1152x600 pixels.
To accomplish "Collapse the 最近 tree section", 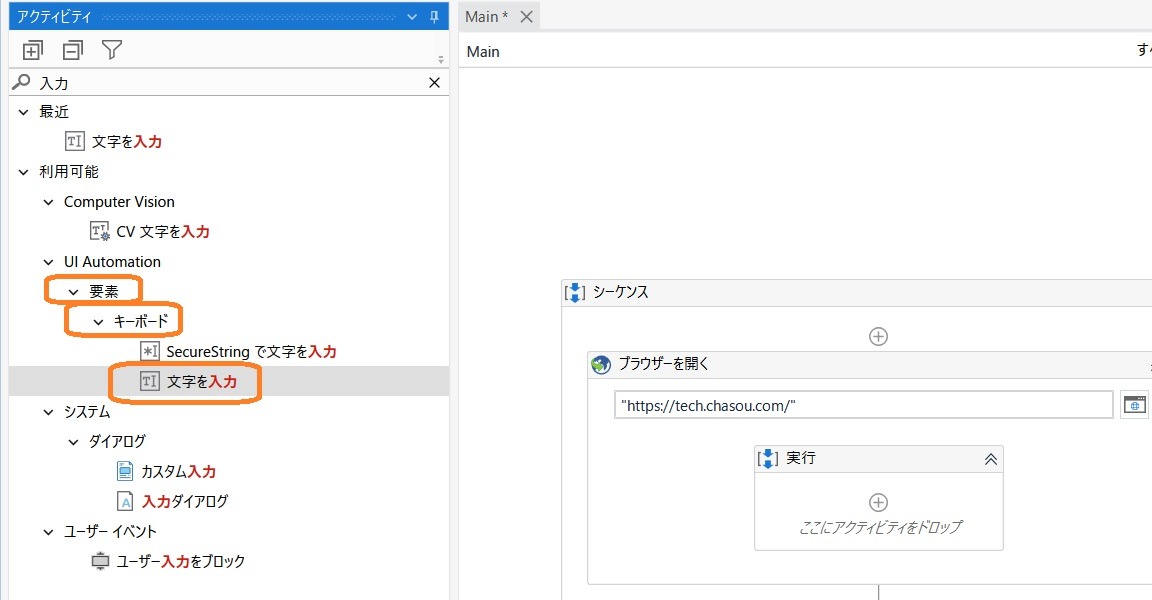I will (x=23, y=111).
